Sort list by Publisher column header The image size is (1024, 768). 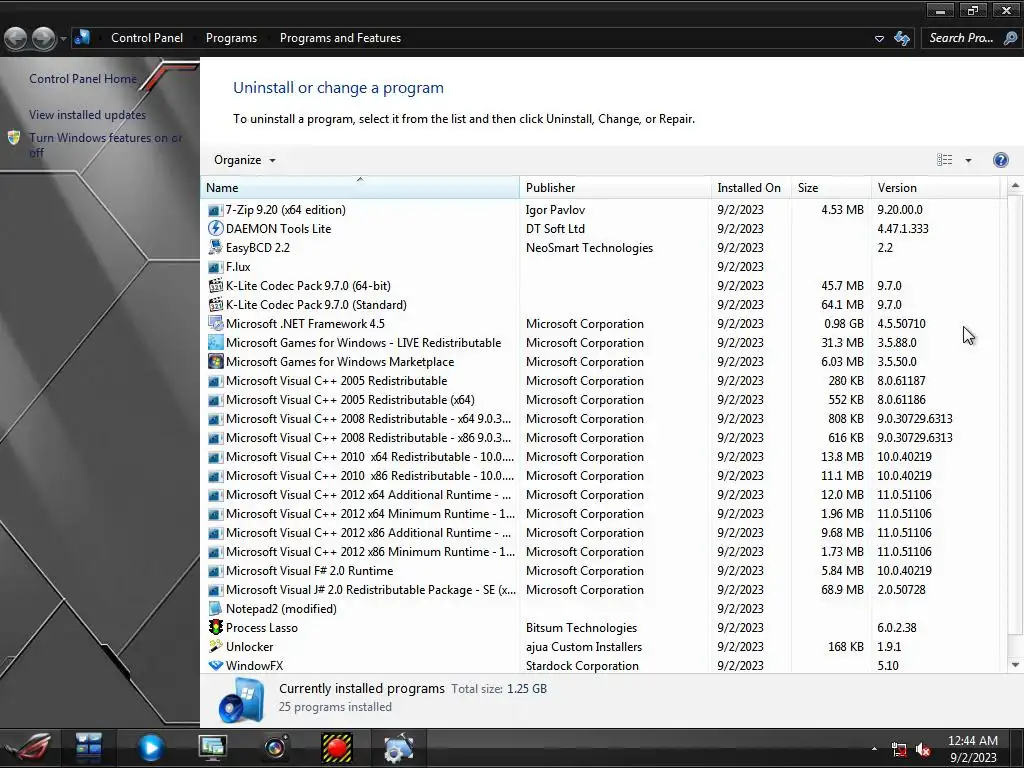pos(615,187)
